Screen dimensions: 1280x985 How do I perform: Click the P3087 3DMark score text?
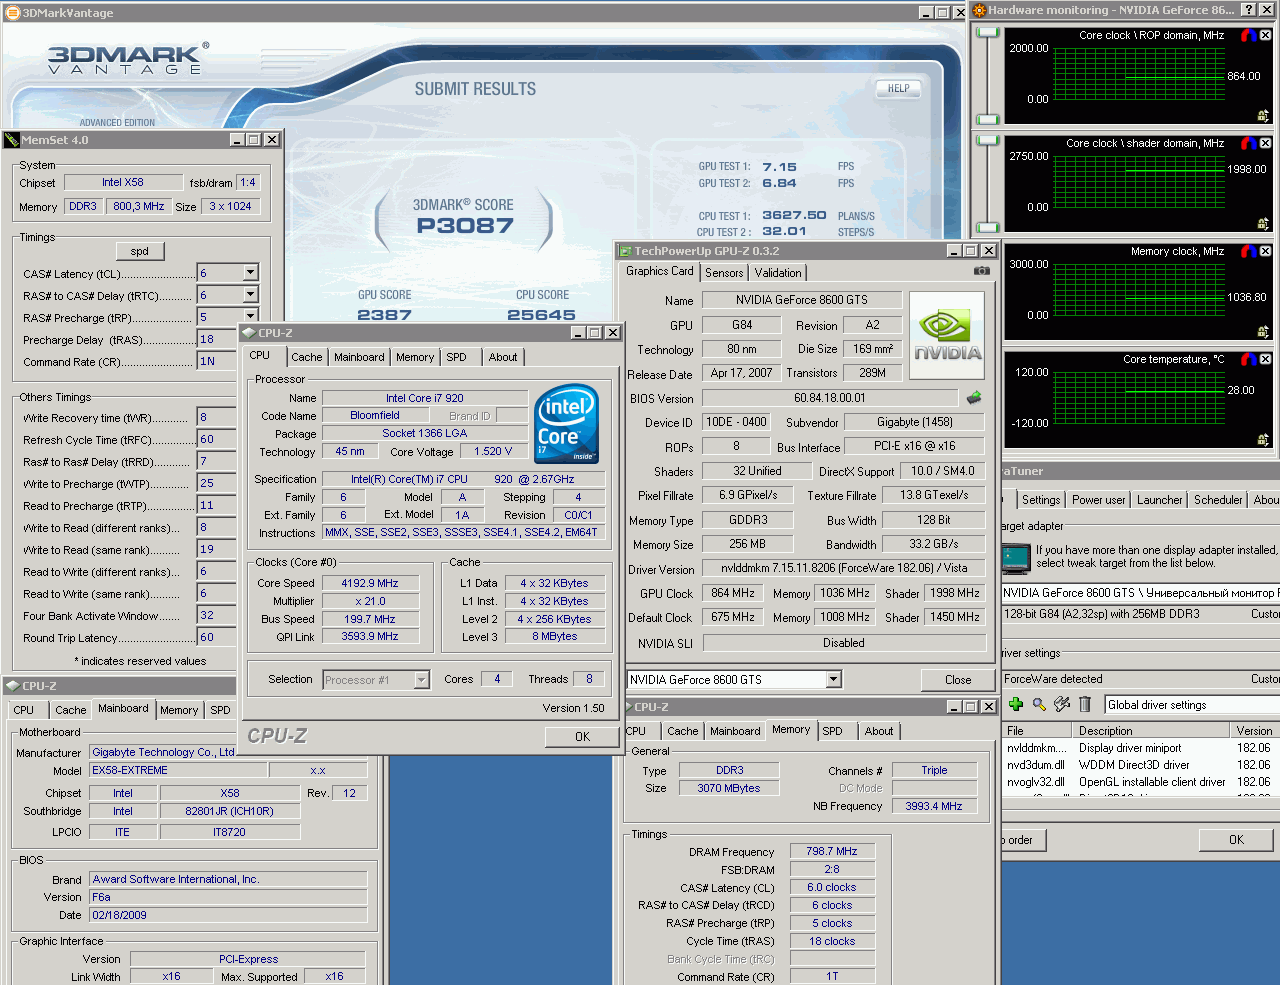(x=465, y=226)
